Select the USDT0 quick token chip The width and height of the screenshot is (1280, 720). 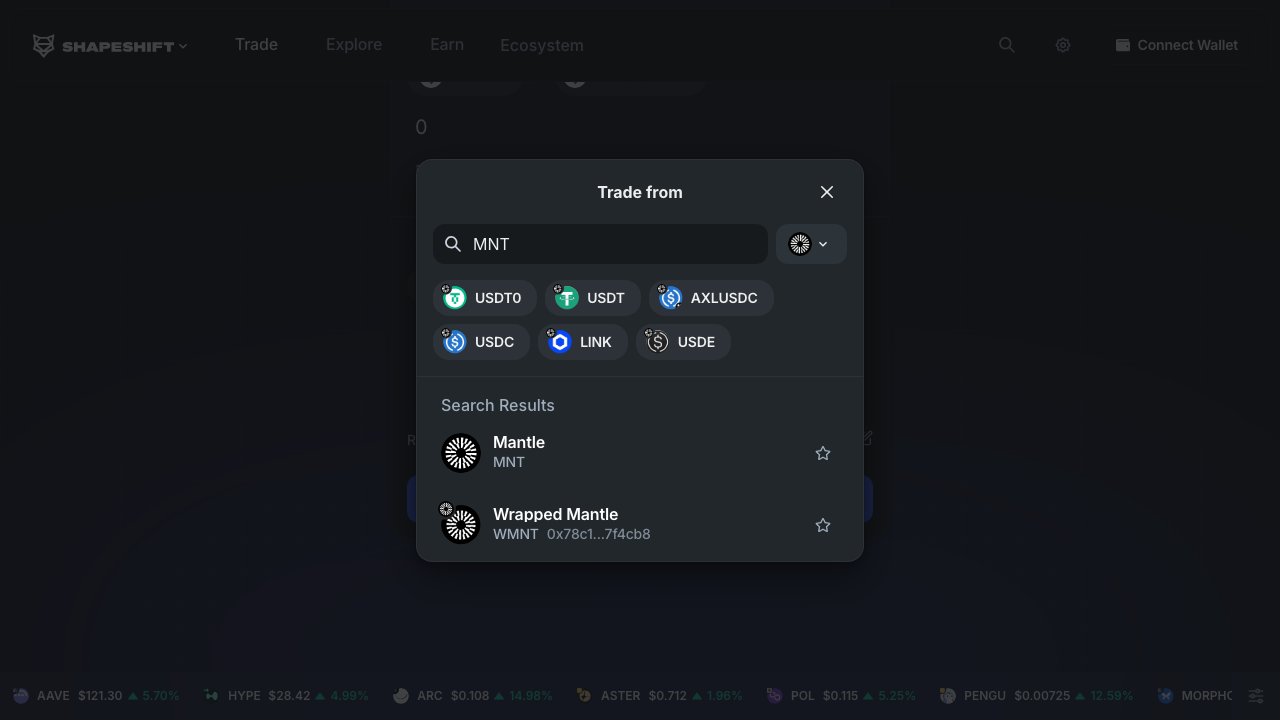pos(485,298)
